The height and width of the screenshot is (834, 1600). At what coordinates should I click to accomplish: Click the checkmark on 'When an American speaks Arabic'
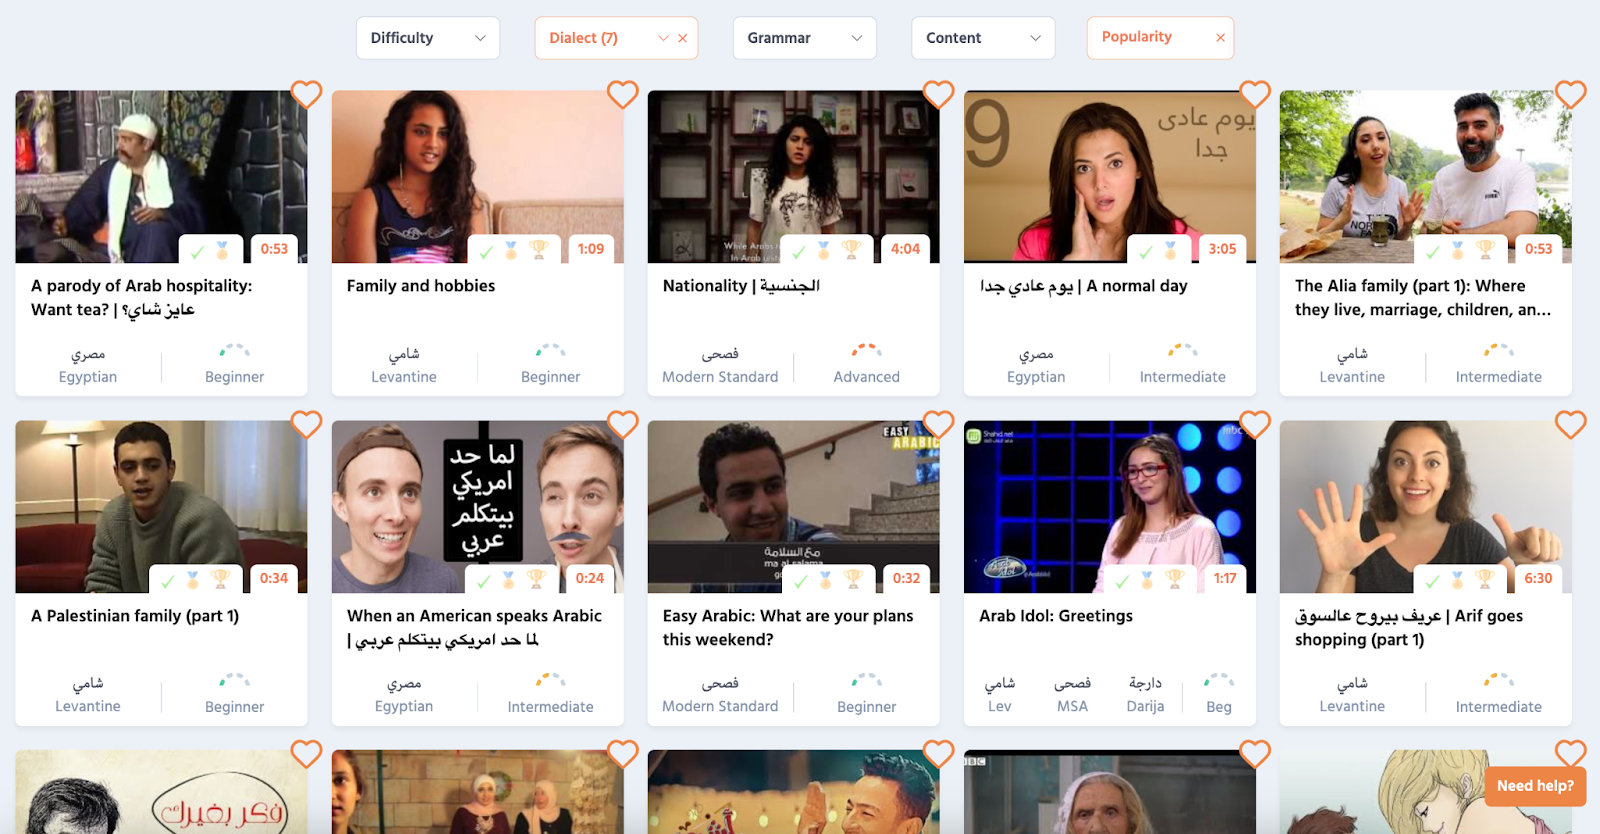(484, 579)
